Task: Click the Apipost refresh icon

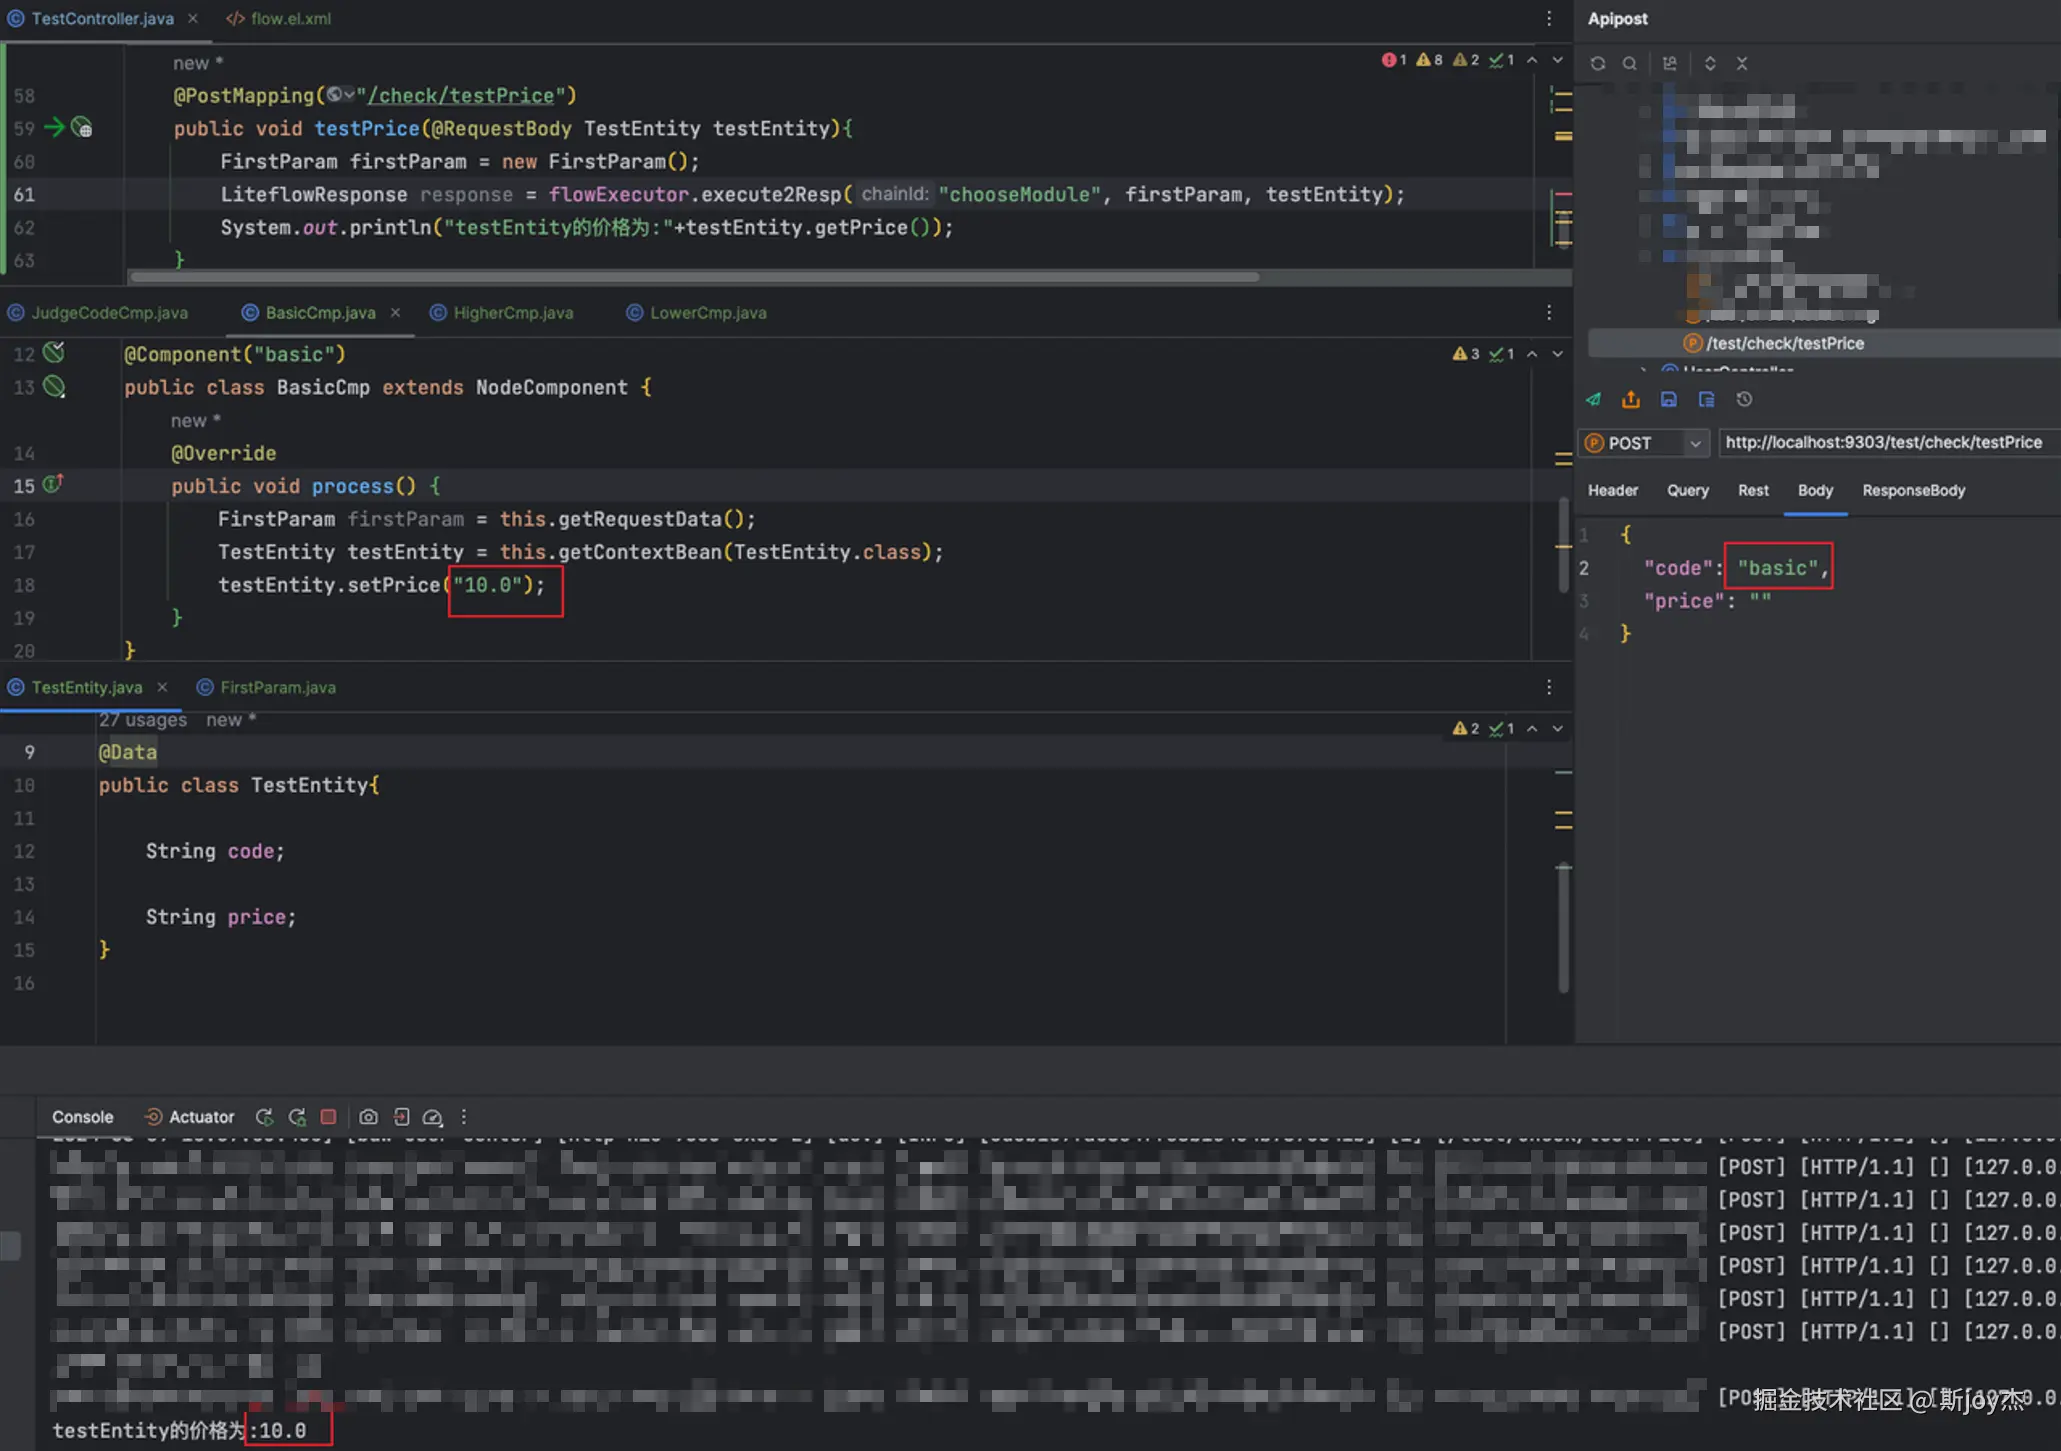Action: tap(1598, 63)
